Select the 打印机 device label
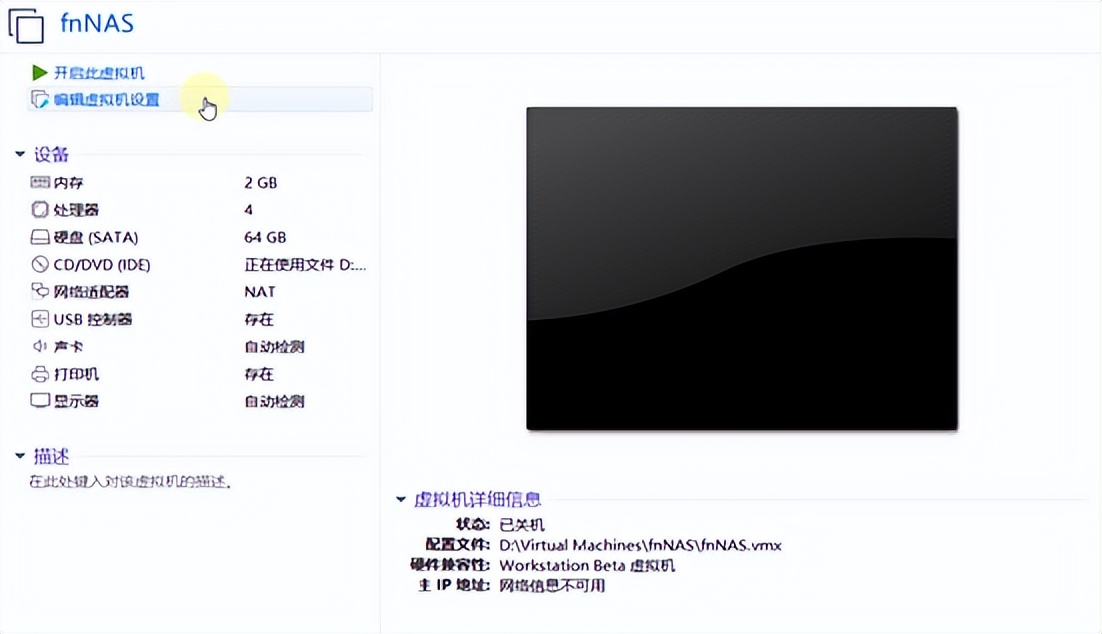Image resolution: width=1102 pixels, height=634 pixels. [77, 374]
